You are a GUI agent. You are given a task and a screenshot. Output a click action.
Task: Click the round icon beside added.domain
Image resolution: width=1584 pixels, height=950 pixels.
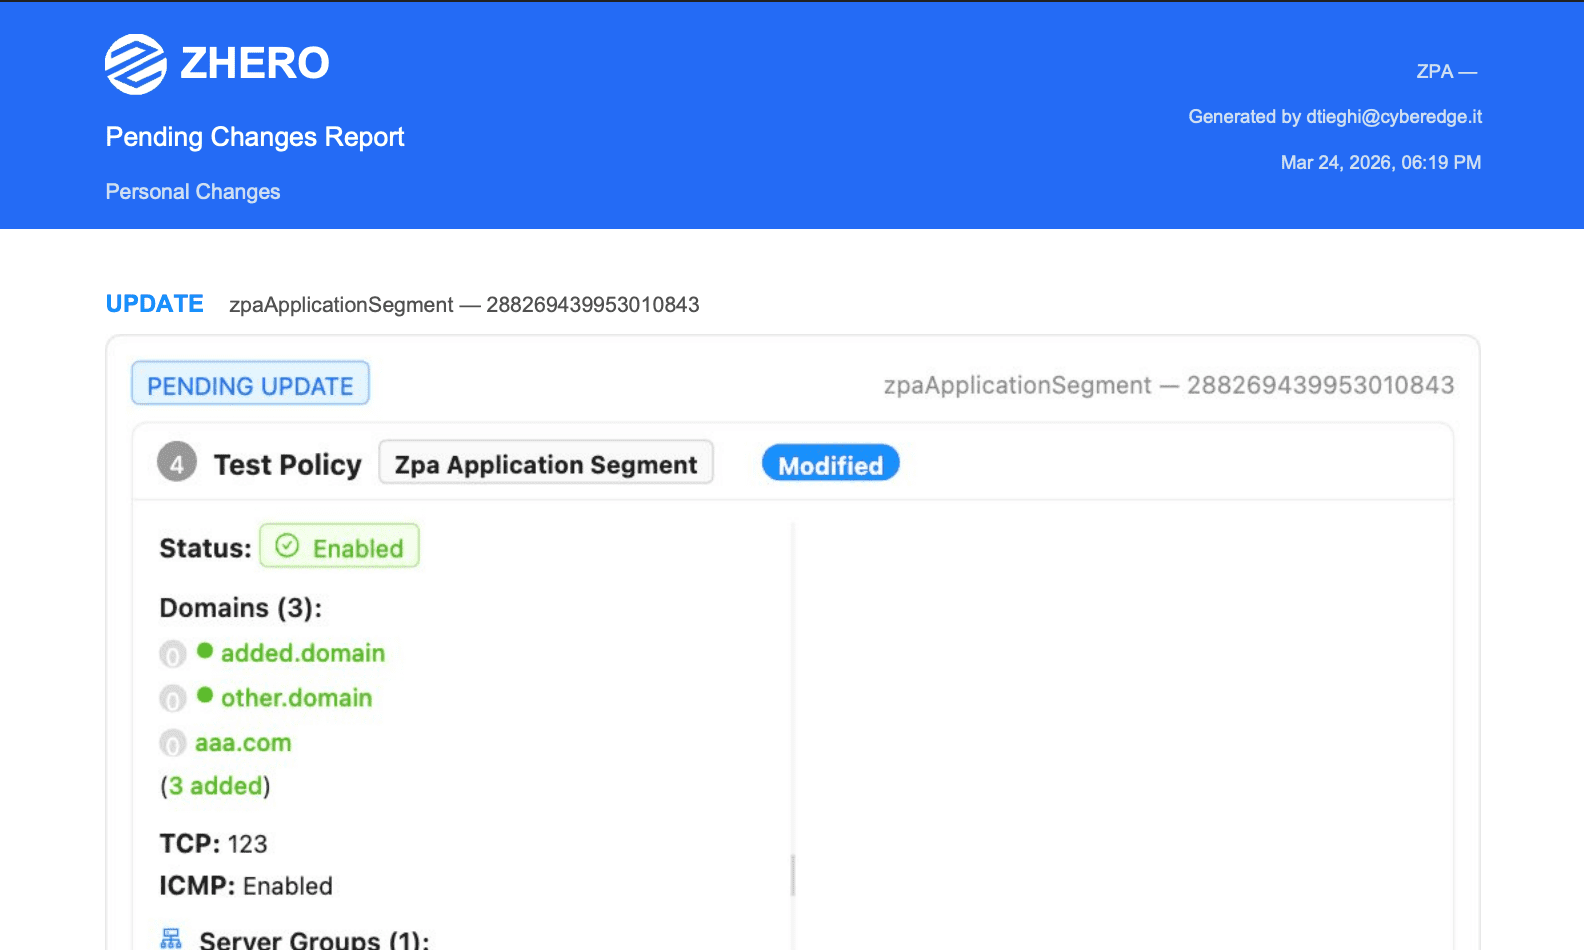(x=173, y=655)
